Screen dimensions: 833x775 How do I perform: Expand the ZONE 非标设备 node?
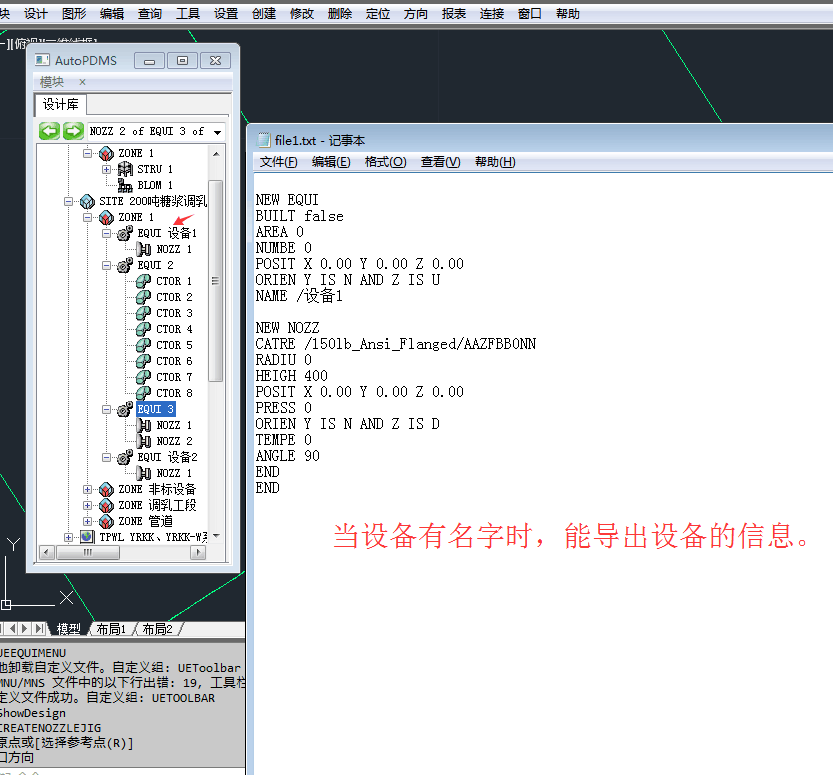click(88, 489)
